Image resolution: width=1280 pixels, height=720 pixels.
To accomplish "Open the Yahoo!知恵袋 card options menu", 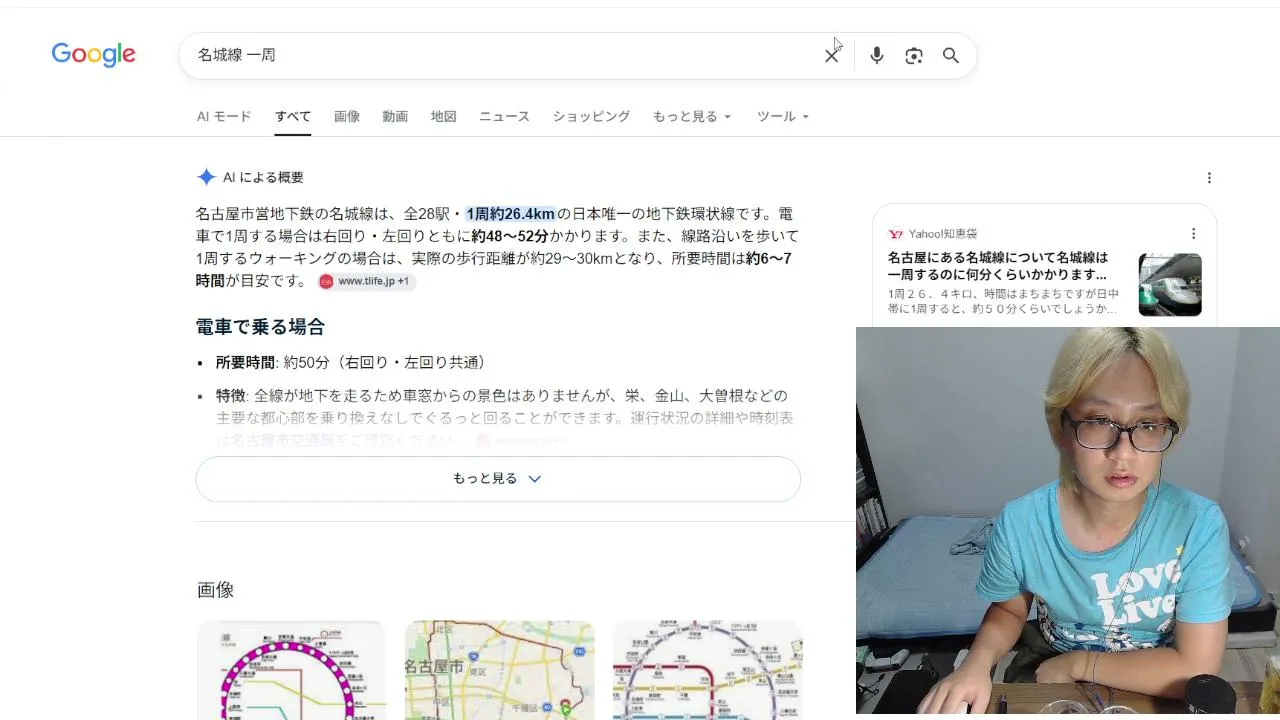I will (x=1193, y=233).
